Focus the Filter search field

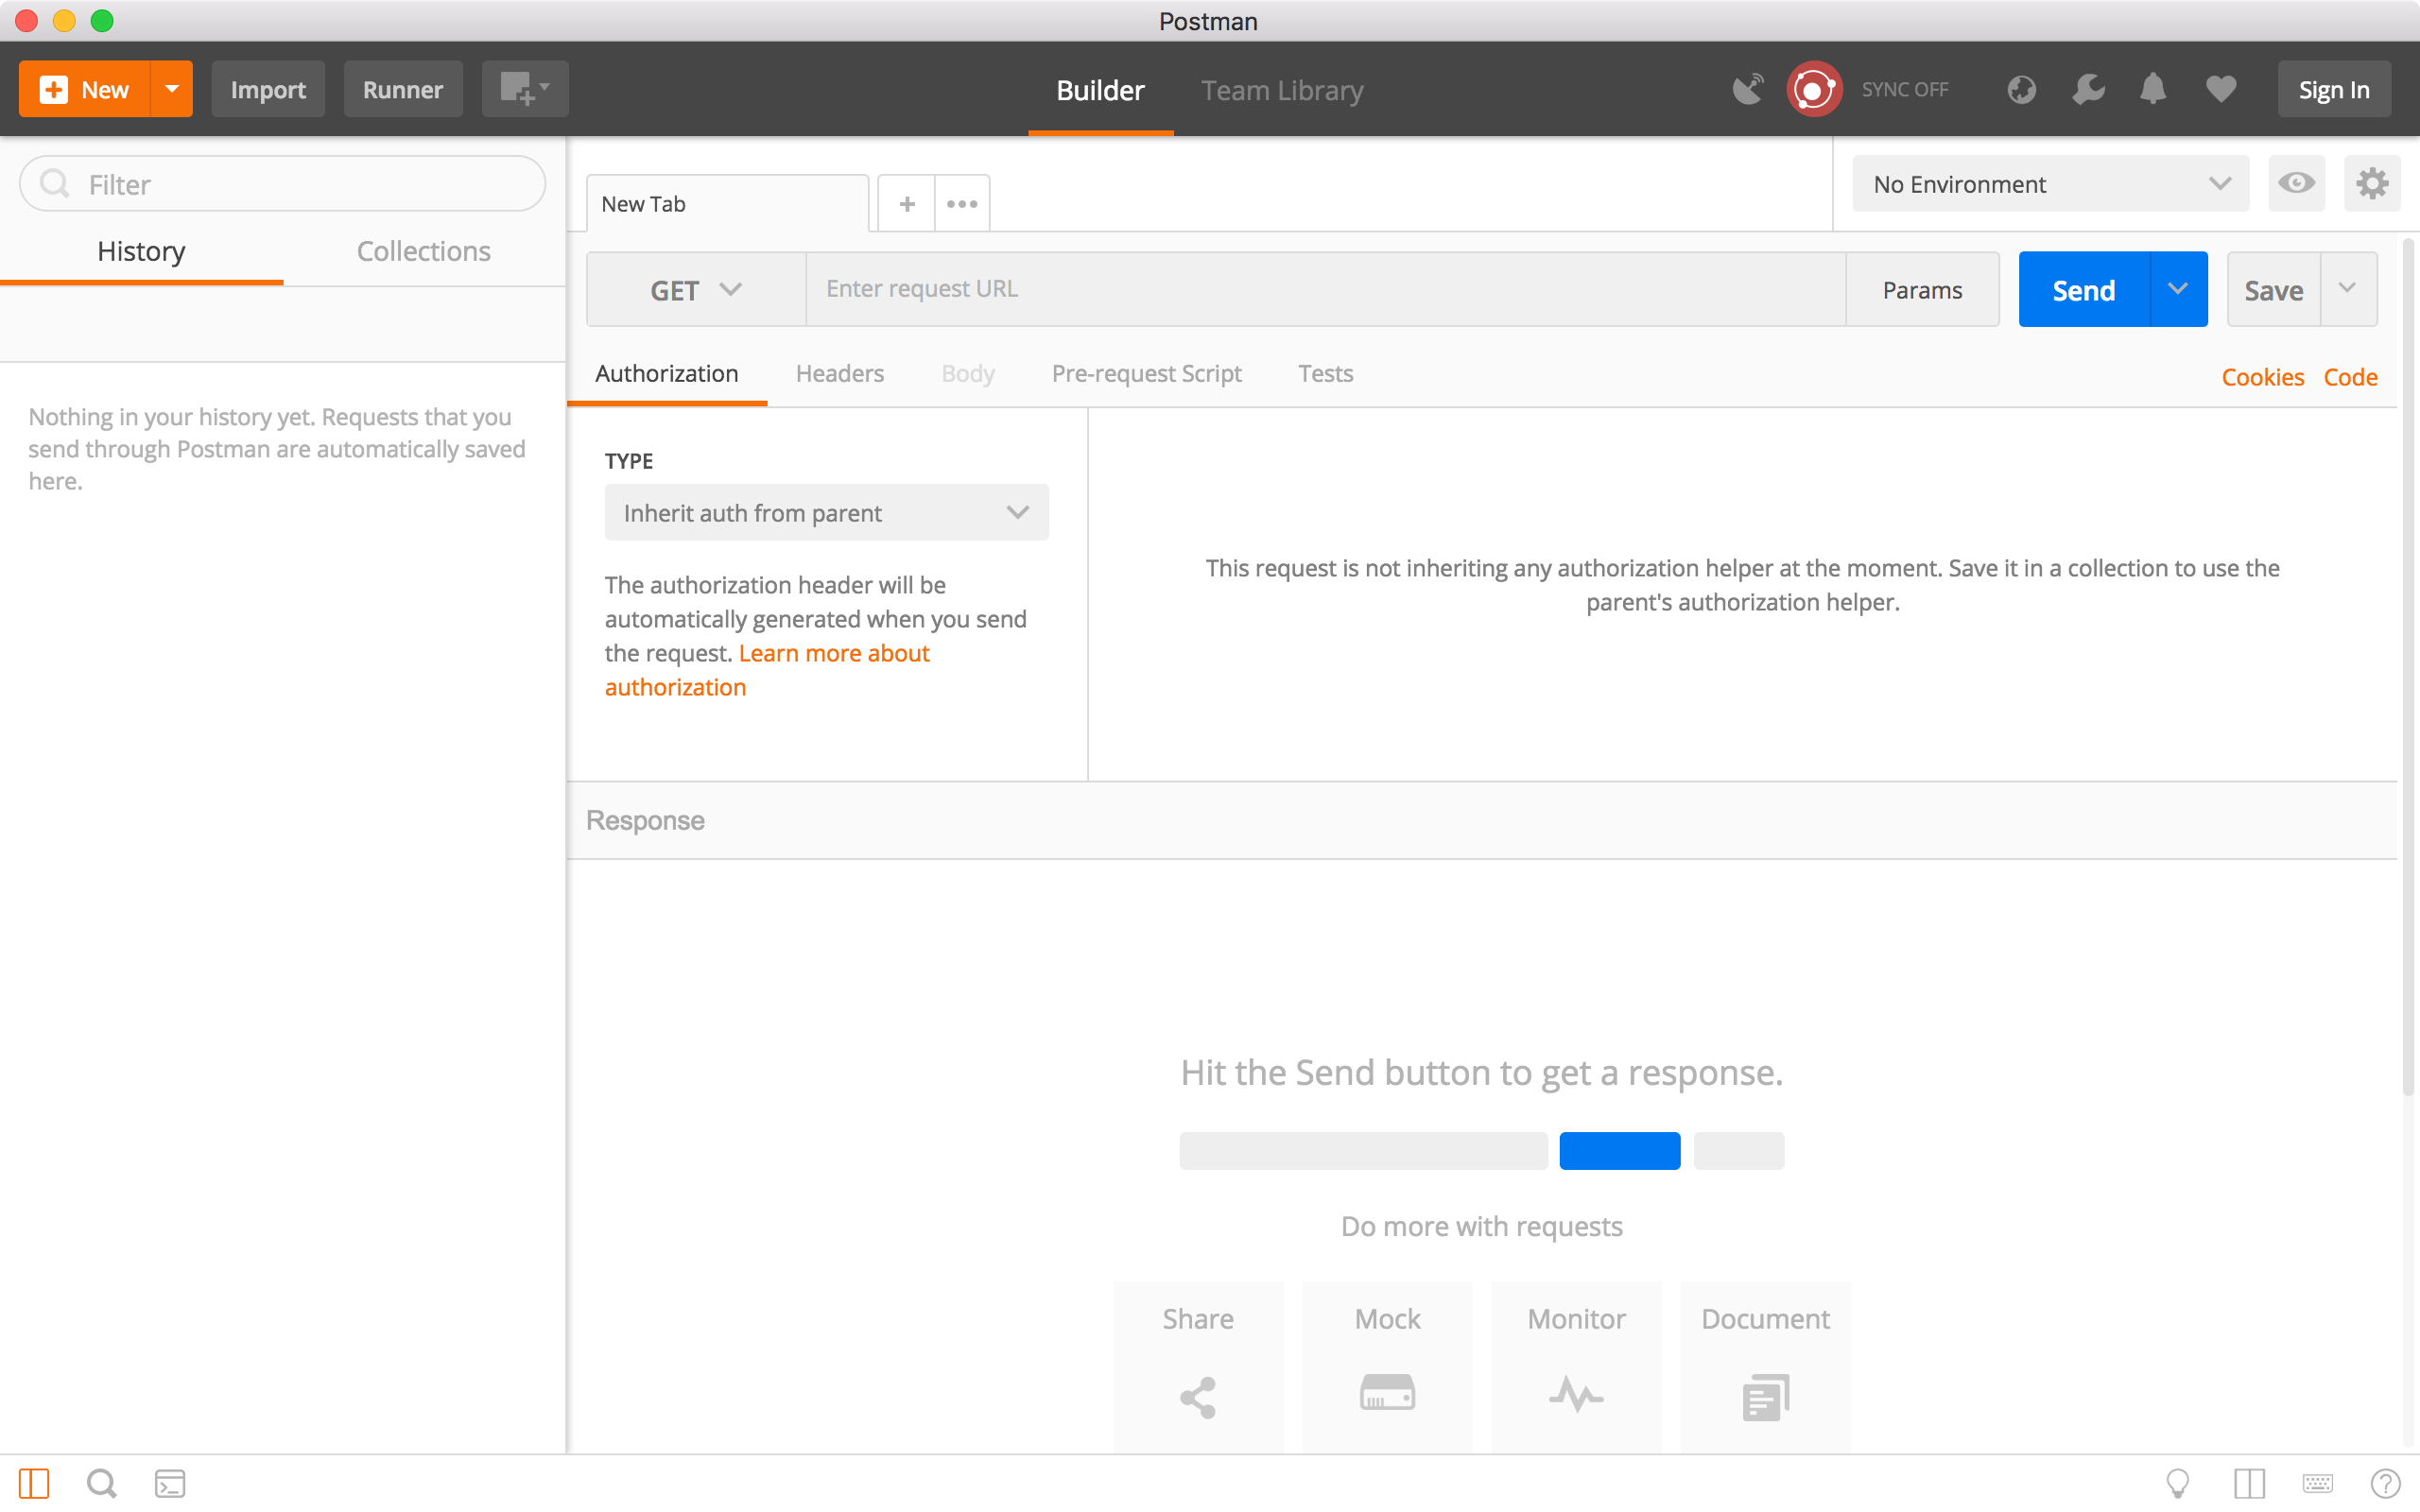coord(282,184)
